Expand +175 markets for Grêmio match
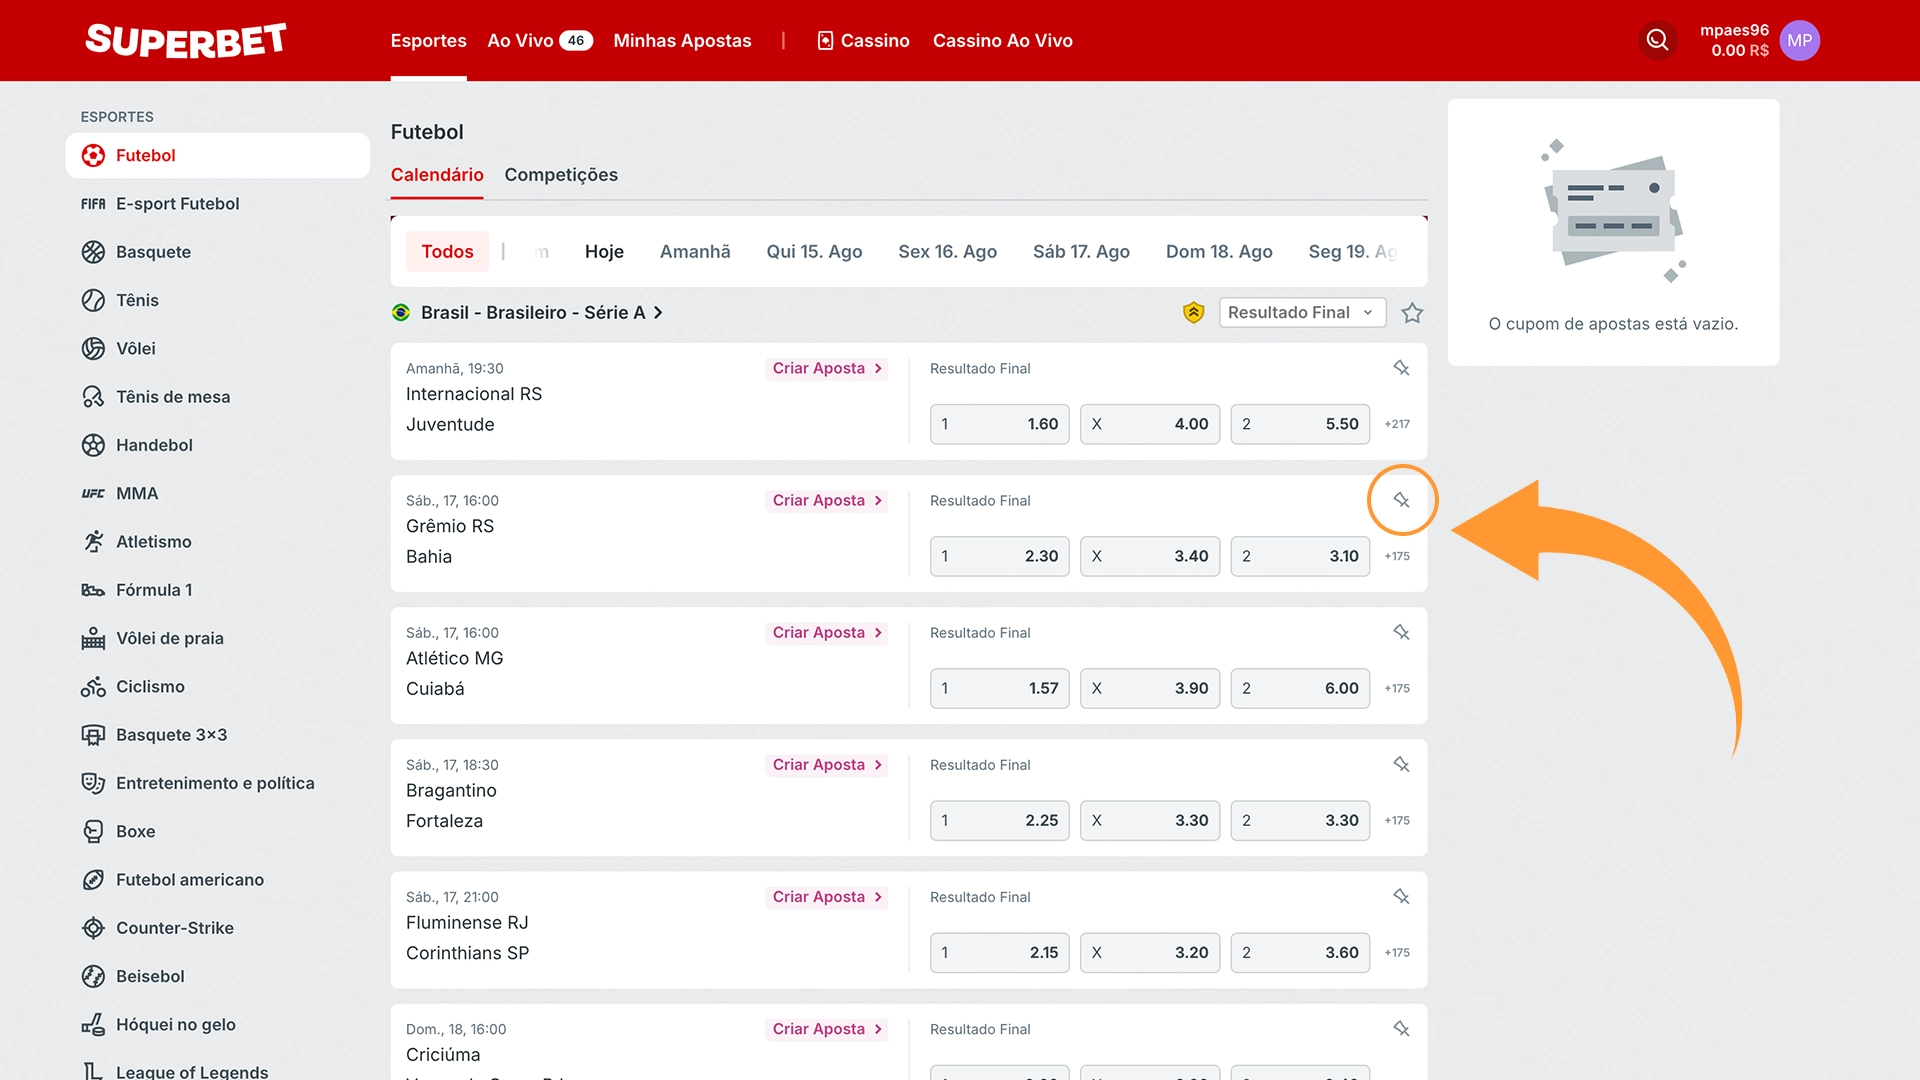 1397,556
